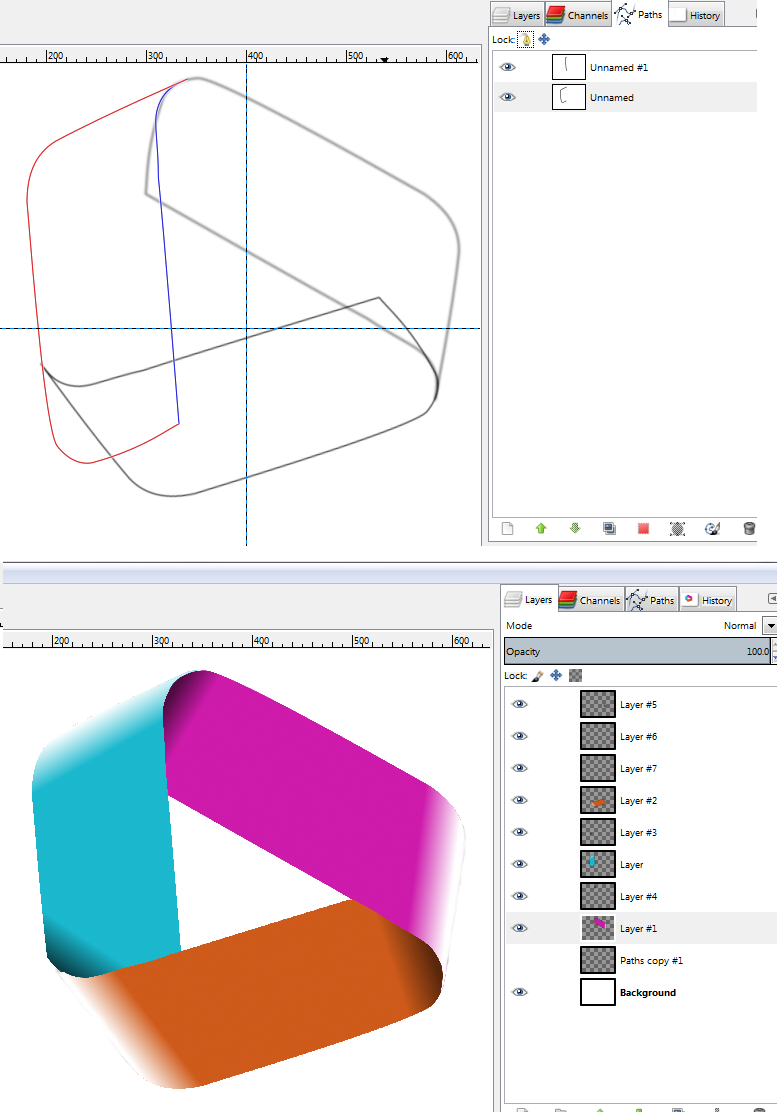777x1112 pixels.
Task: Hide Layer #2 via its eye icon
Action: [520, 800]
